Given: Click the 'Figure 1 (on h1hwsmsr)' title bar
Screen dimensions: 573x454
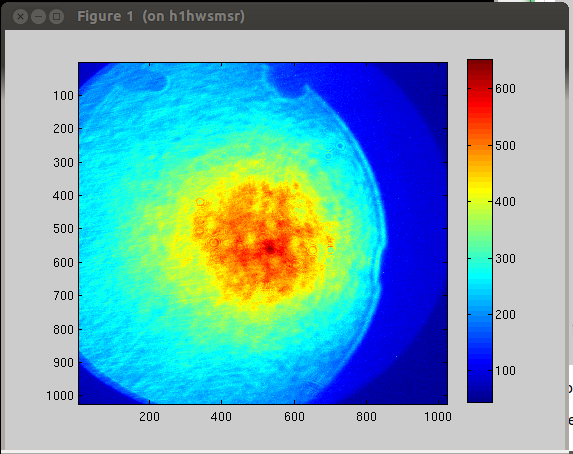Looking at the screenshot, I should [x=161, y=16].
